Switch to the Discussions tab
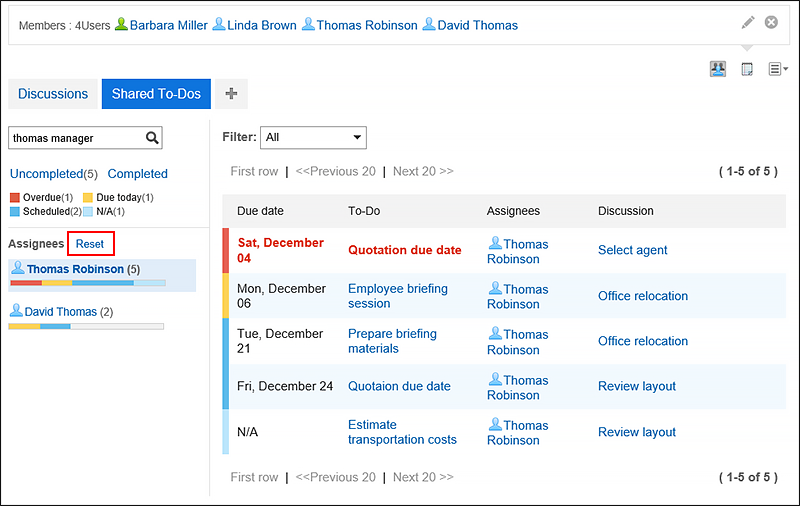The width and height of the screenshot is (800, 506). point(53,94)
